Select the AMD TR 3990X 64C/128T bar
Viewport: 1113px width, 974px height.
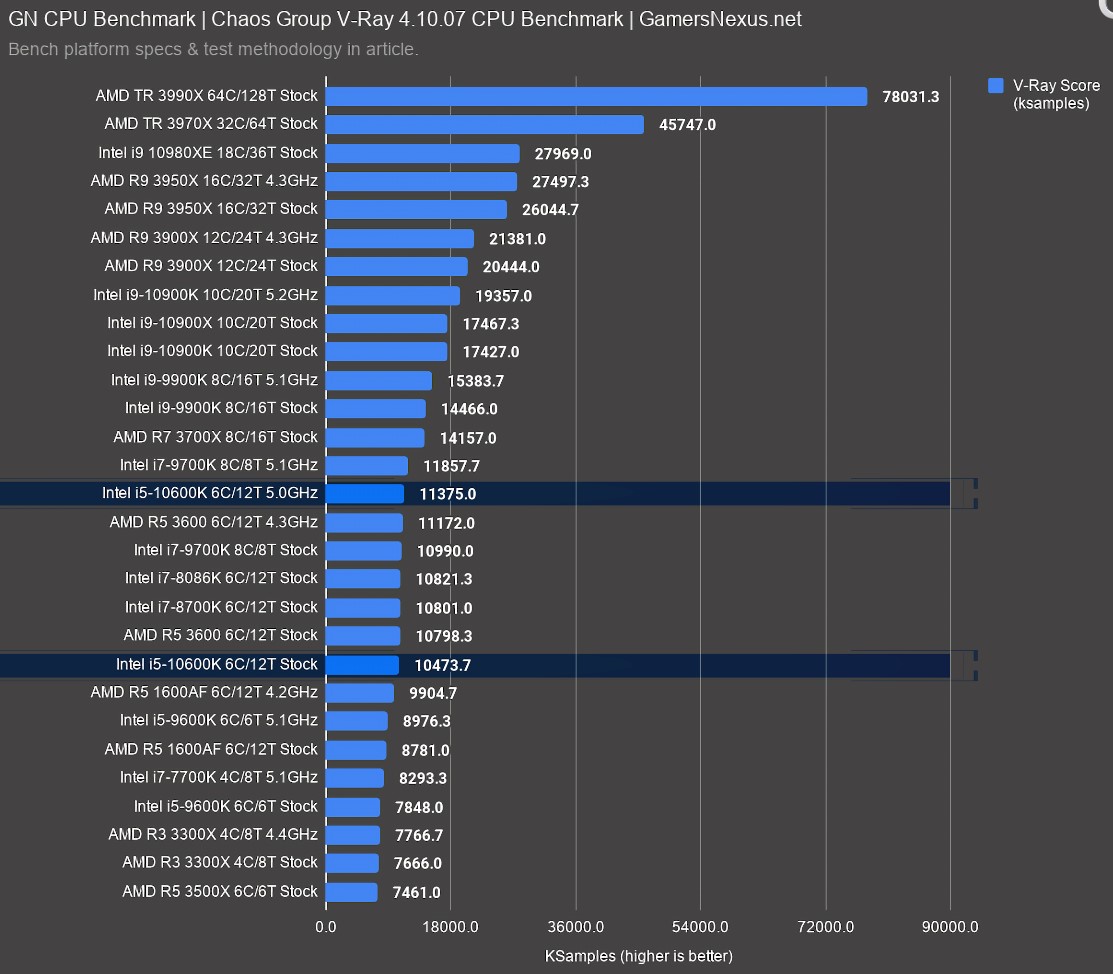pos(596,96)
